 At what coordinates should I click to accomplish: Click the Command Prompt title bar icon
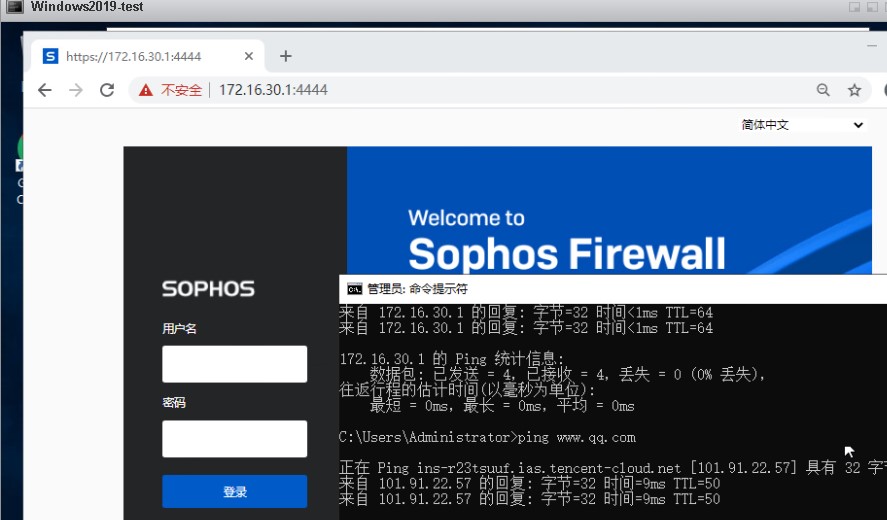[355, 289]
